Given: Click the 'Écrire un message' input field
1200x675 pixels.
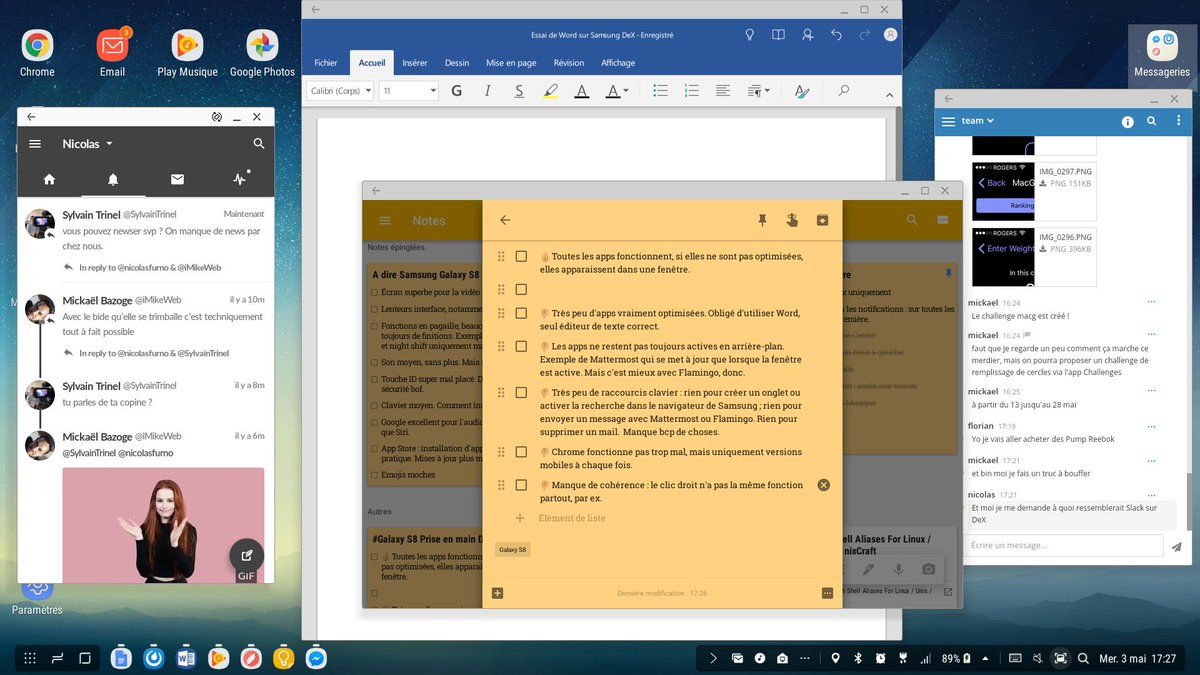Looking at the screenshot, I should (1063, 546).
